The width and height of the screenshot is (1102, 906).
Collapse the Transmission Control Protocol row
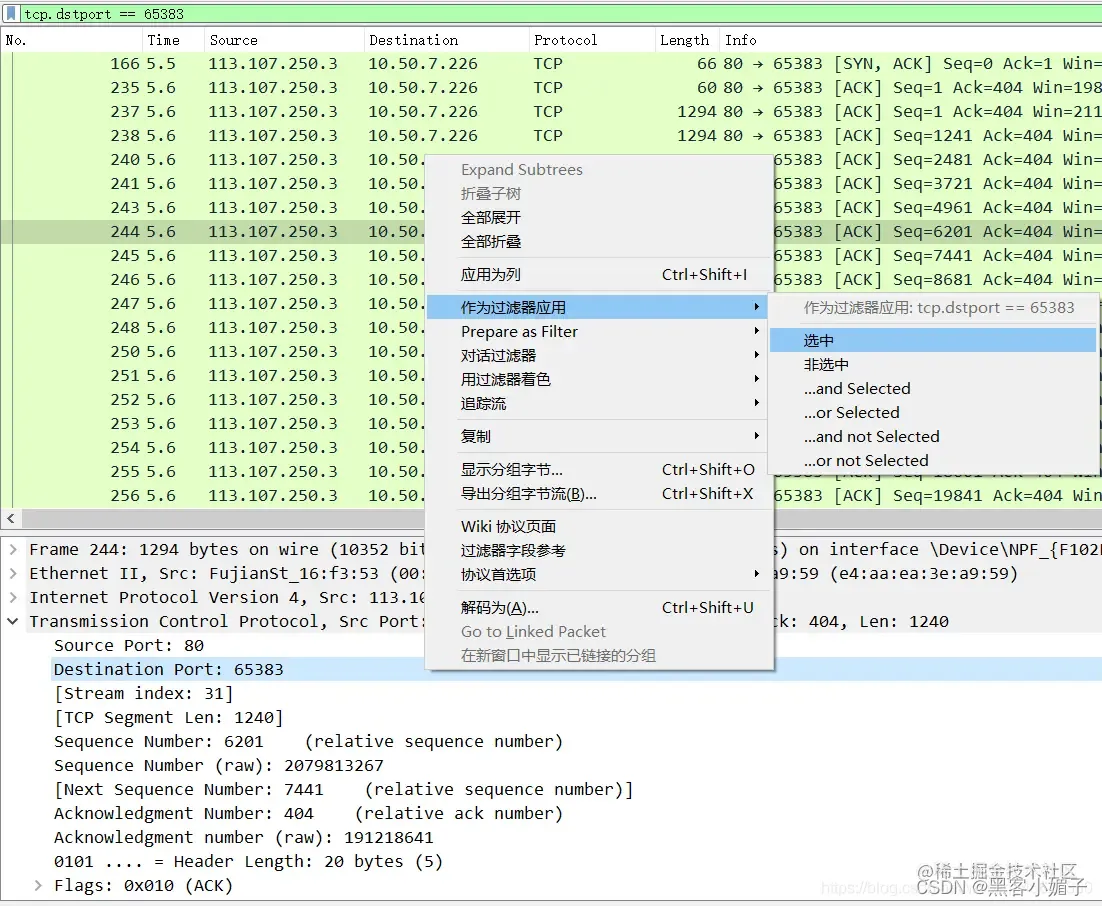(13, 621)
